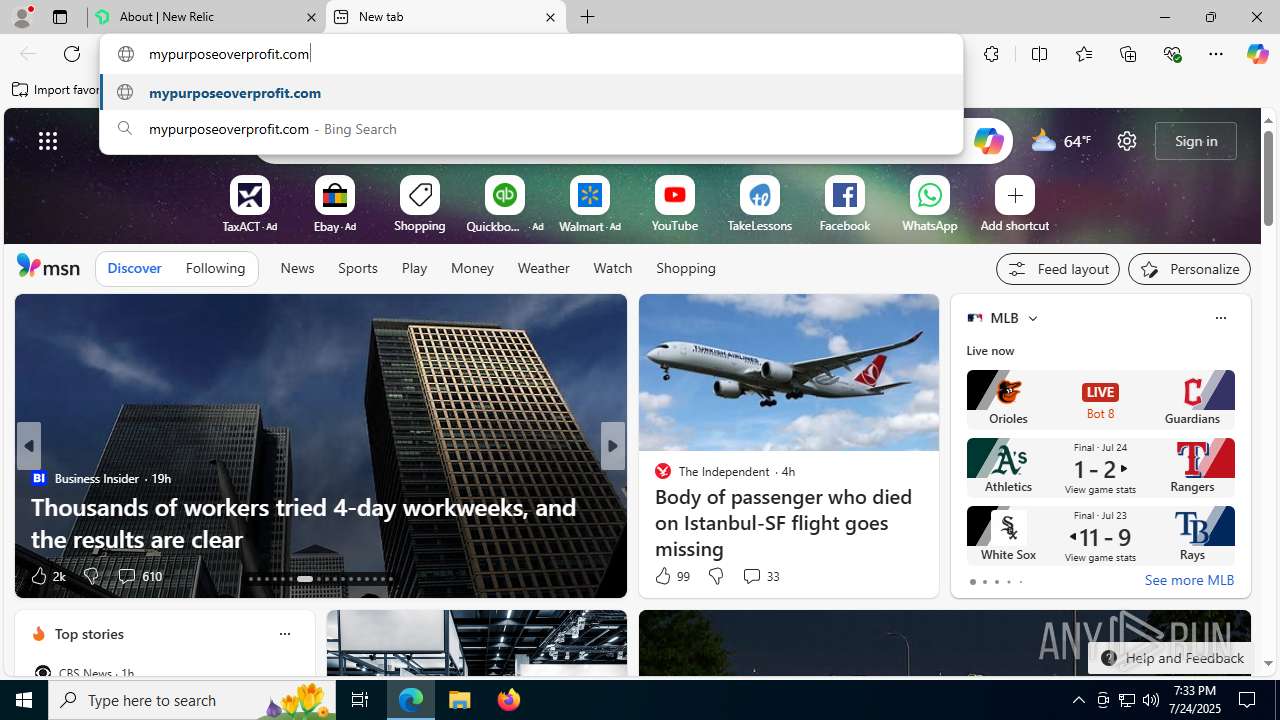Open the Microsoft apps grid launcher
The image size is (1280, 720).
[x=48, y=141]
